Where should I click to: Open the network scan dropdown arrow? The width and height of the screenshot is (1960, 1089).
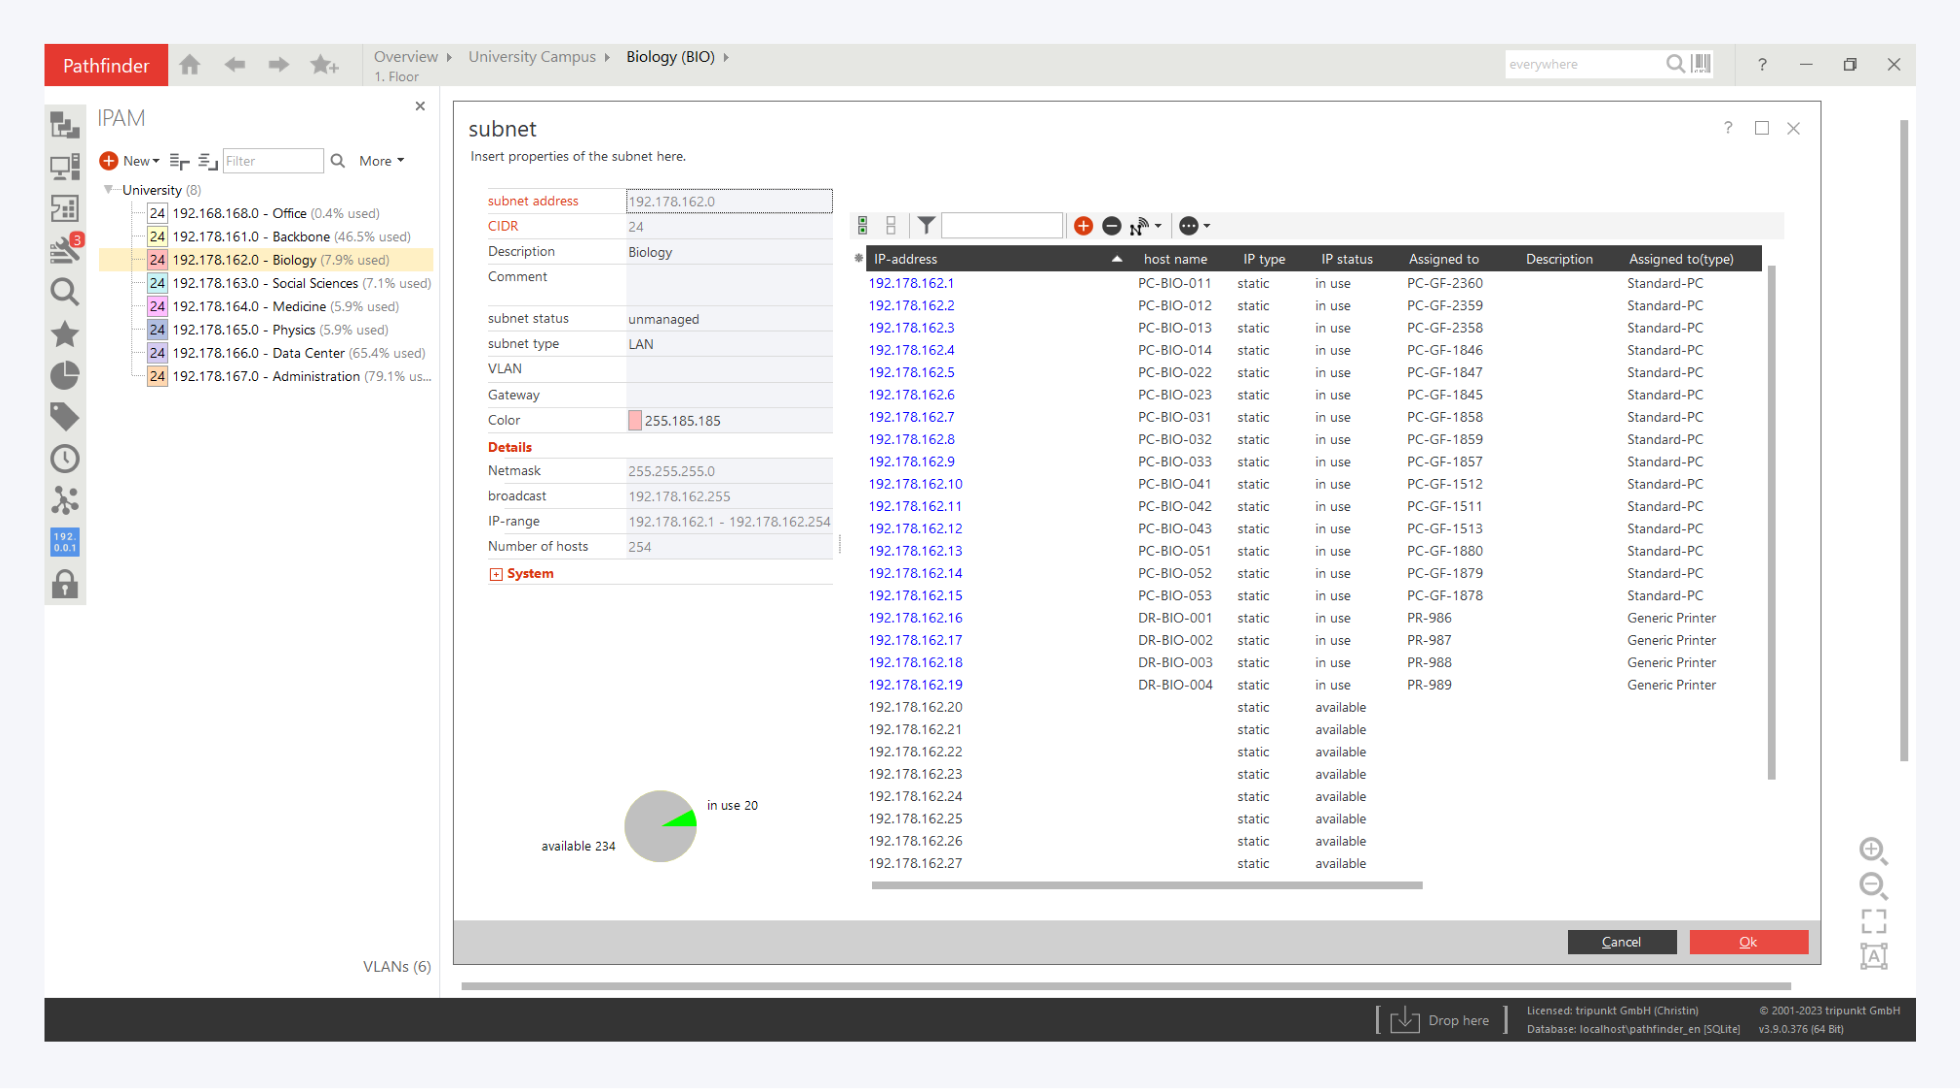pyautogui.click(x=1158, y=227)
